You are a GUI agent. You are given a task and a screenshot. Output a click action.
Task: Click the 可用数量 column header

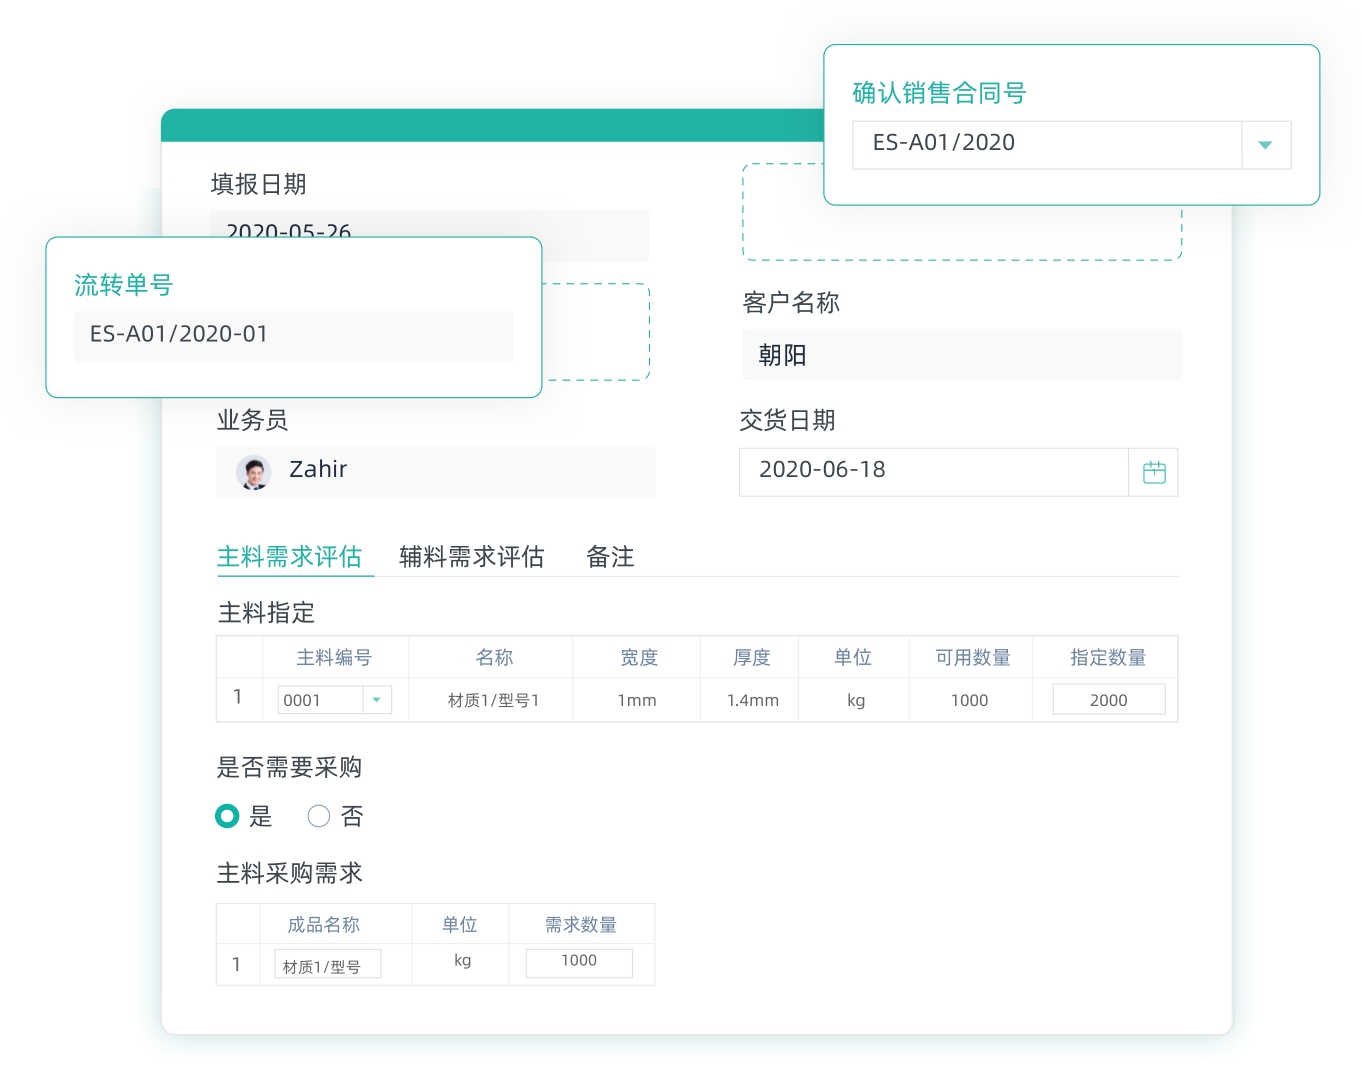[972, 657]
